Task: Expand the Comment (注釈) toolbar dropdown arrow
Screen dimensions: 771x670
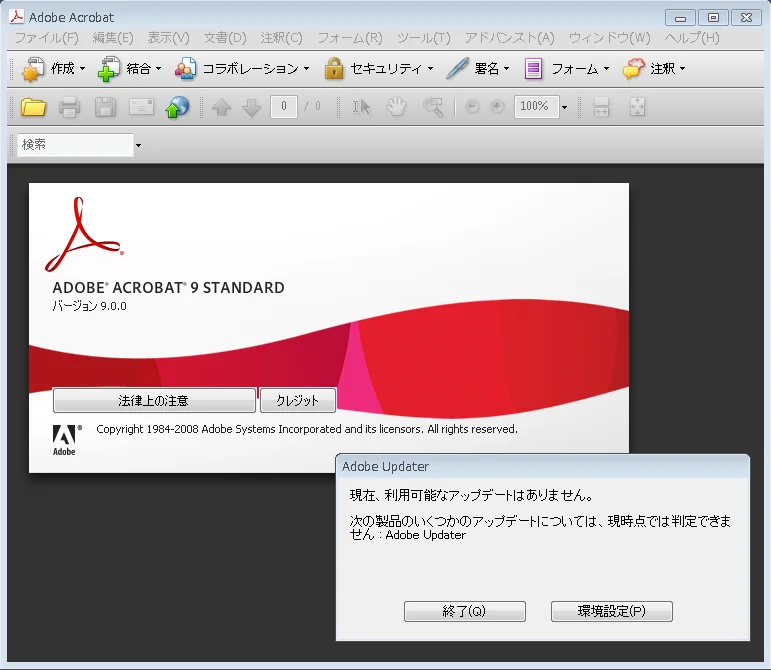Action: (x=682, y=69)
